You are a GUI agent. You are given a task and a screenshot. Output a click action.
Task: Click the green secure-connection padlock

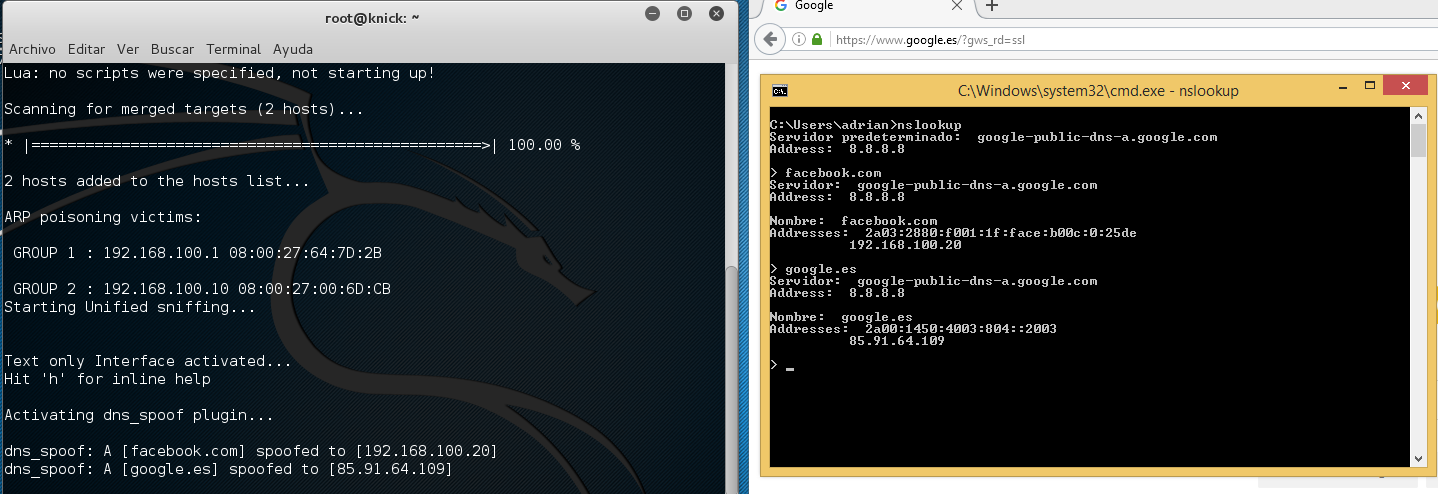pos(817,41)
